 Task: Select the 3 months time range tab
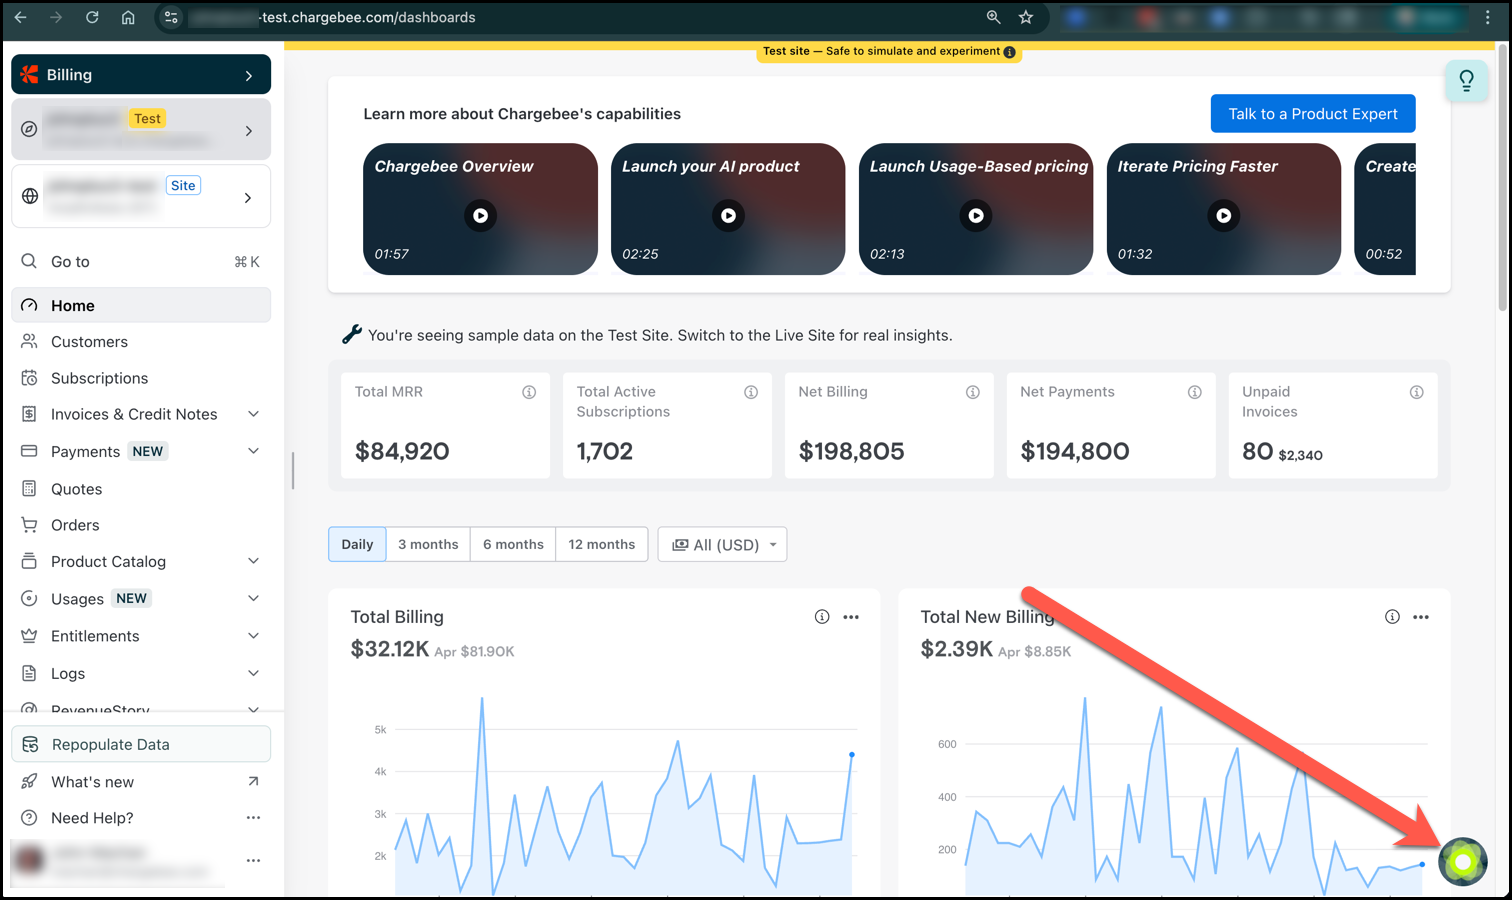pyautogui.click(x=428, y=544)
